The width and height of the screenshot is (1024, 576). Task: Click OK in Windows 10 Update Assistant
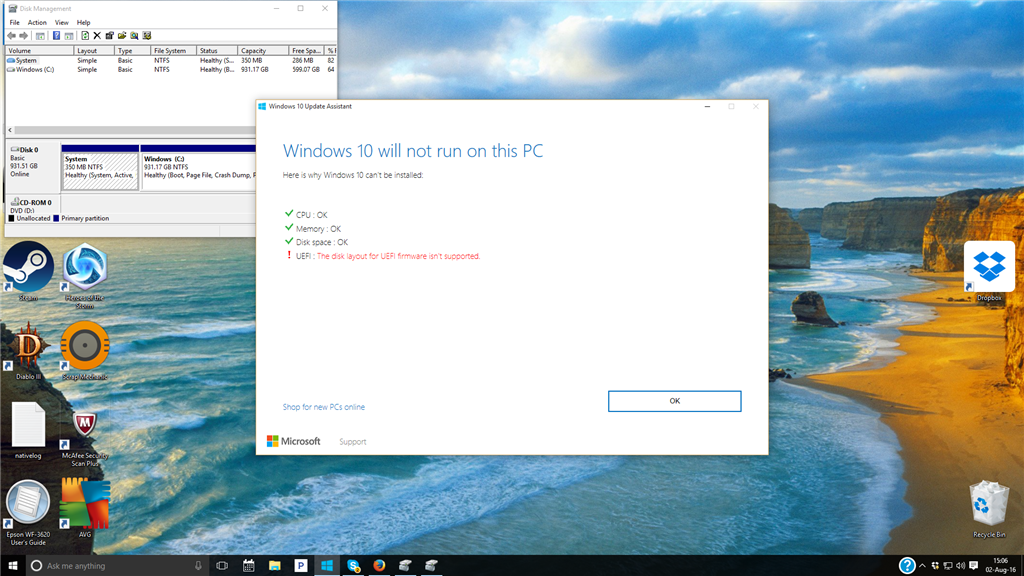[x=675, y=401]
